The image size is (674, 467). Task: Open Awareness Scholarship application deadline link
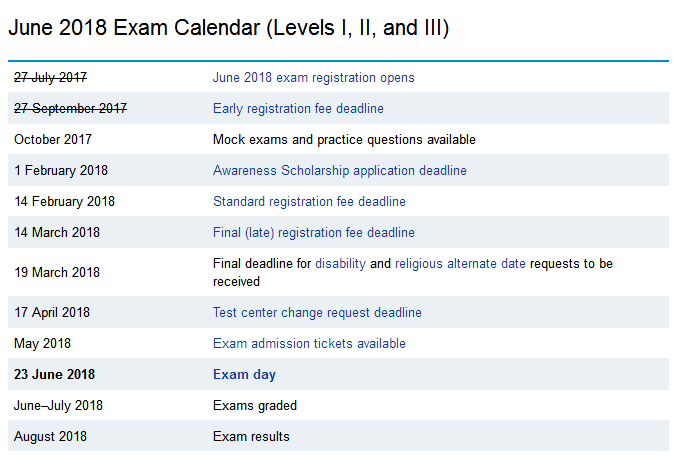coord(339,170)
